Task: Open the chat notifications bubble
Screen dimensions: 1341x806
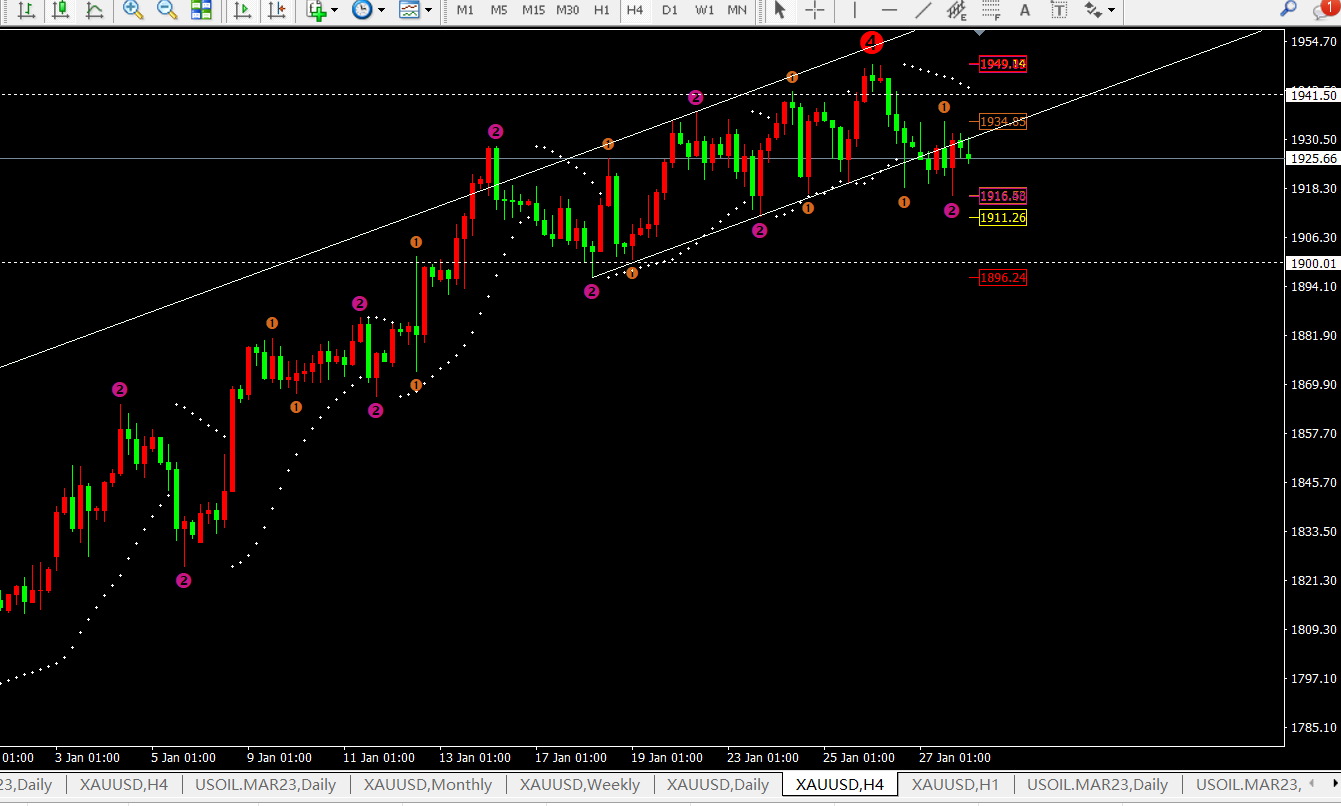Action: (1324, 10)
